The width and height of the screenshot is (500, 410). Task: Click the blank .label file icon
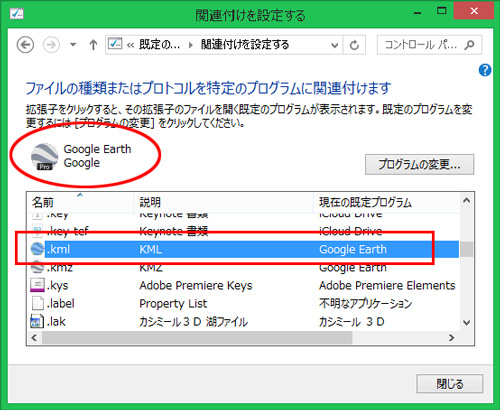(x=37, y=303)
